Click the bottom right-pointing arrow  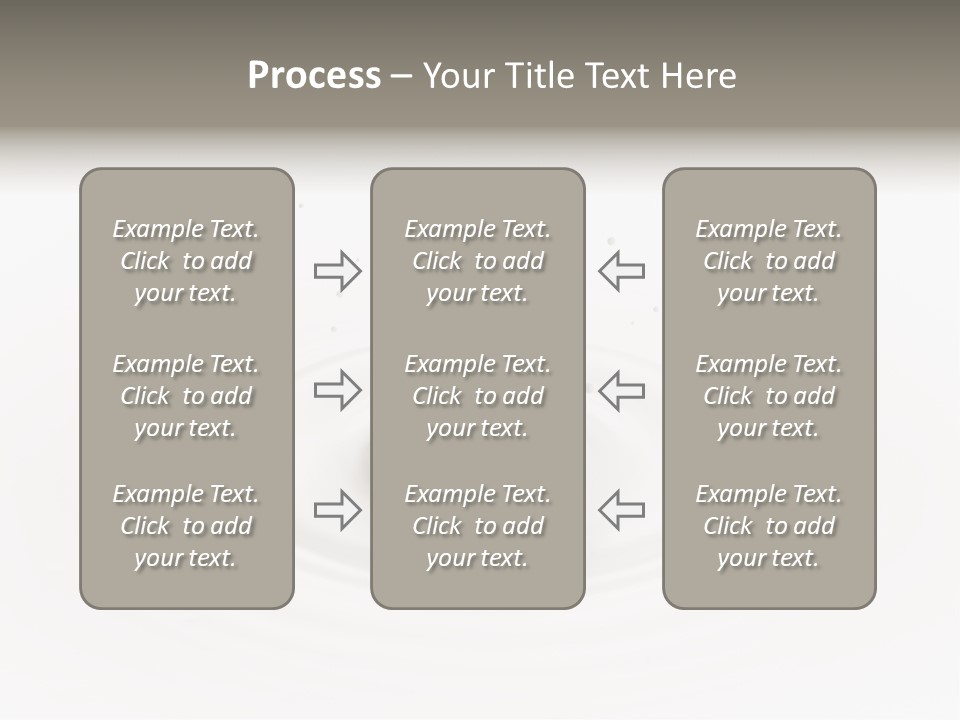coord(337,509)
